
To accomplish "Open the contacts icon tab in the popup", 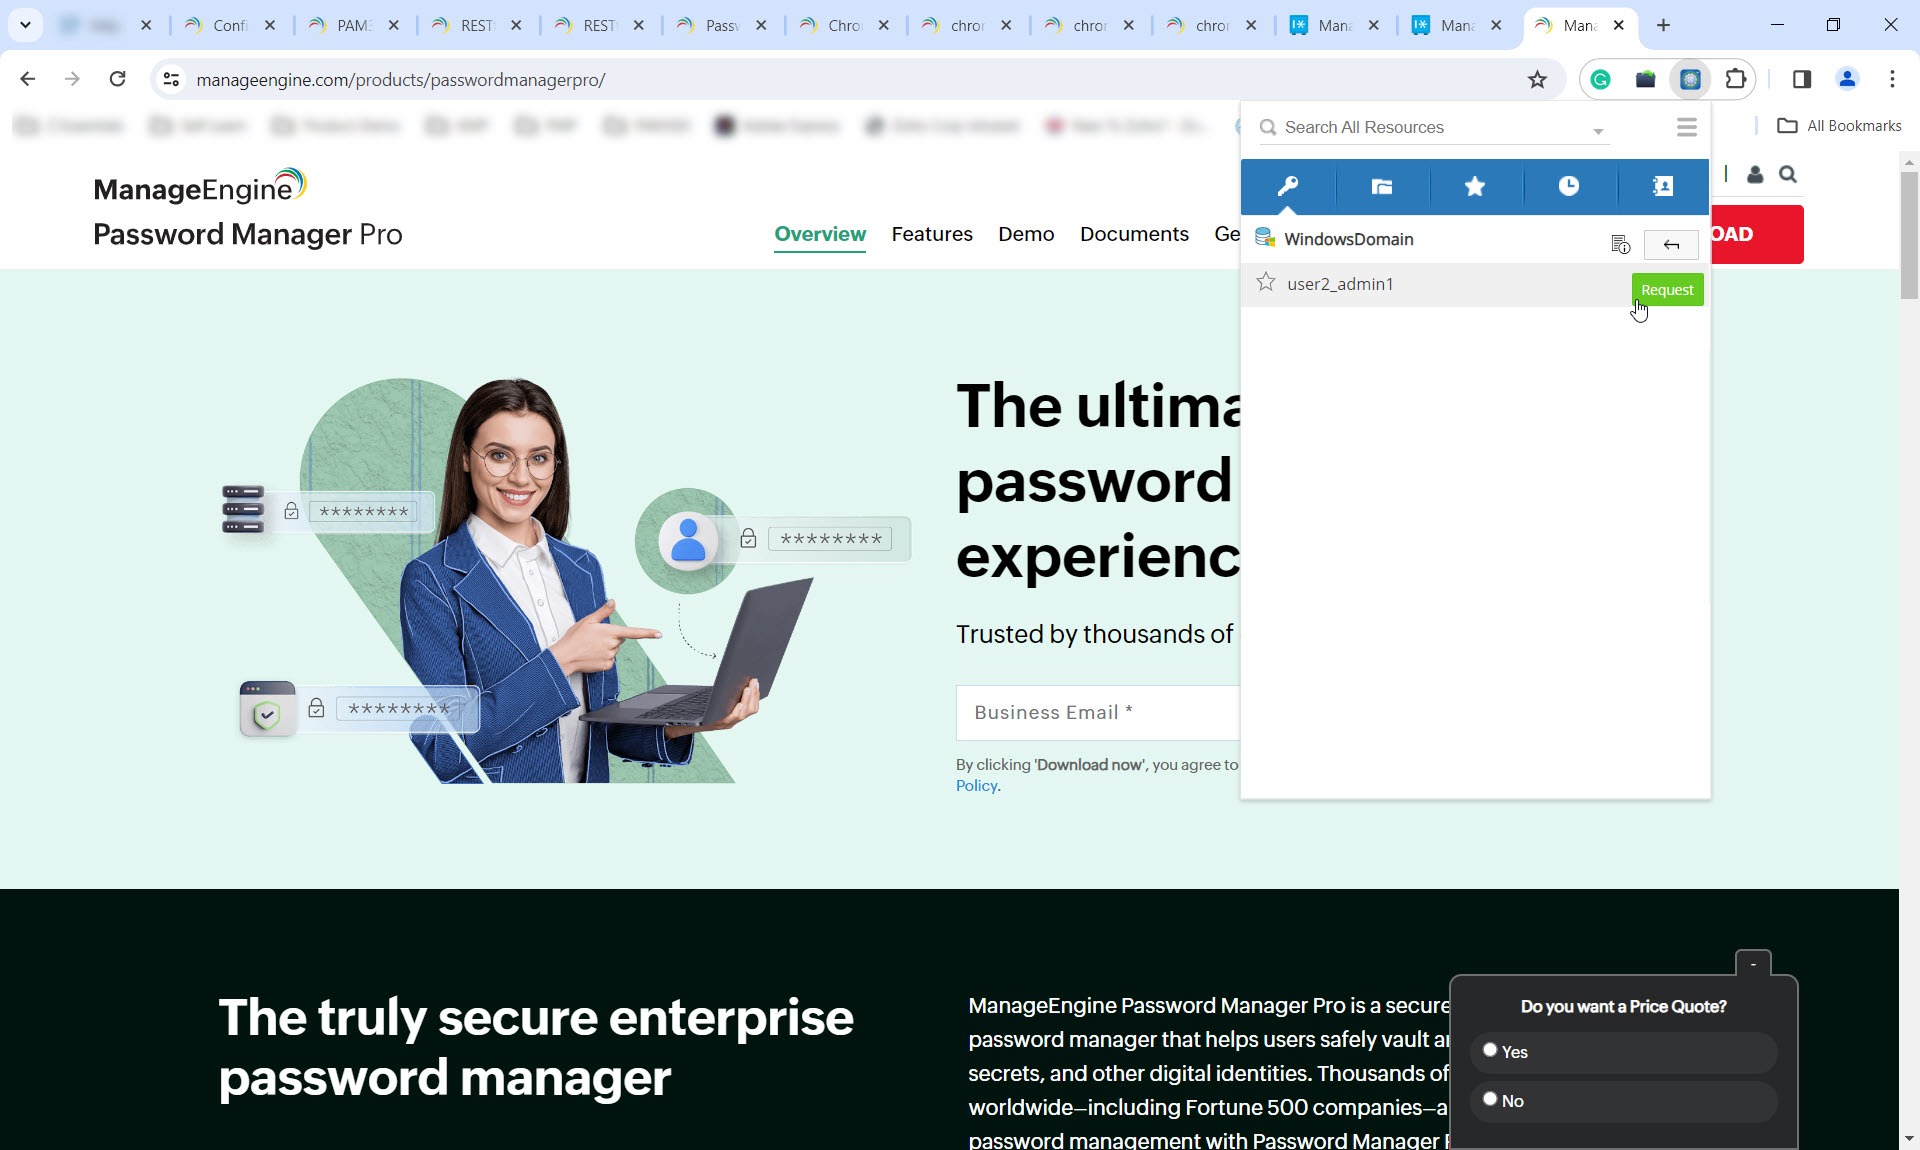I will [x=1662, y=187].
